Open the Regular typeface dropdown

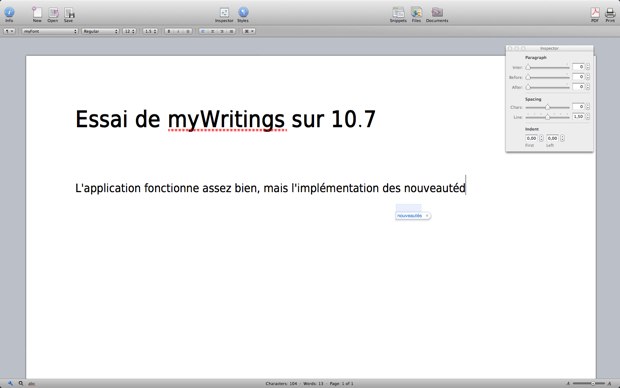(100, 31)
